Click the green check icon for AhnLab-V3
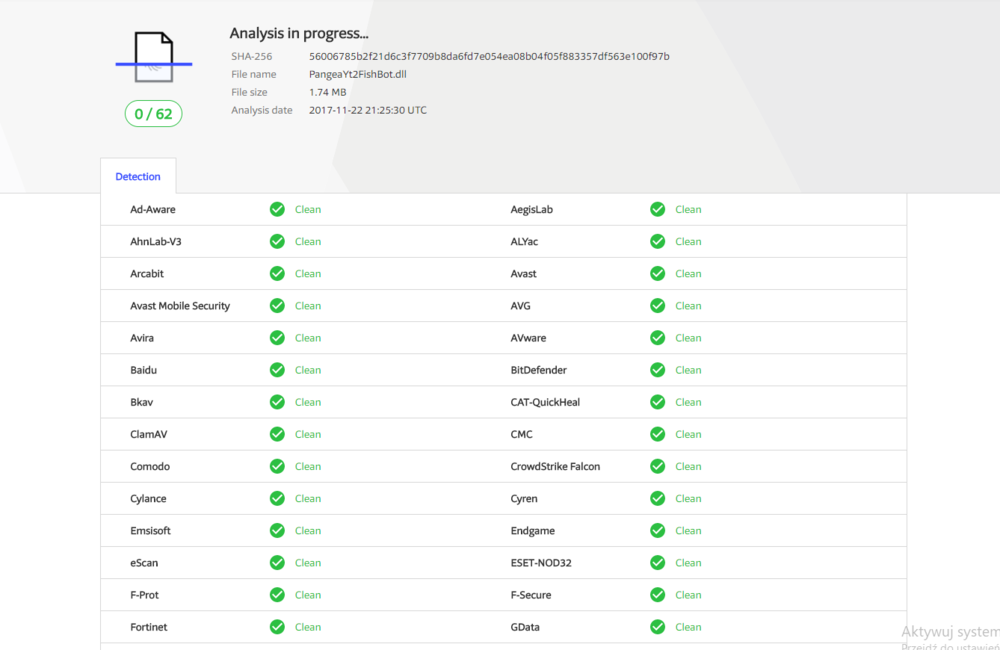1000x650 pixels. point(277,241)
